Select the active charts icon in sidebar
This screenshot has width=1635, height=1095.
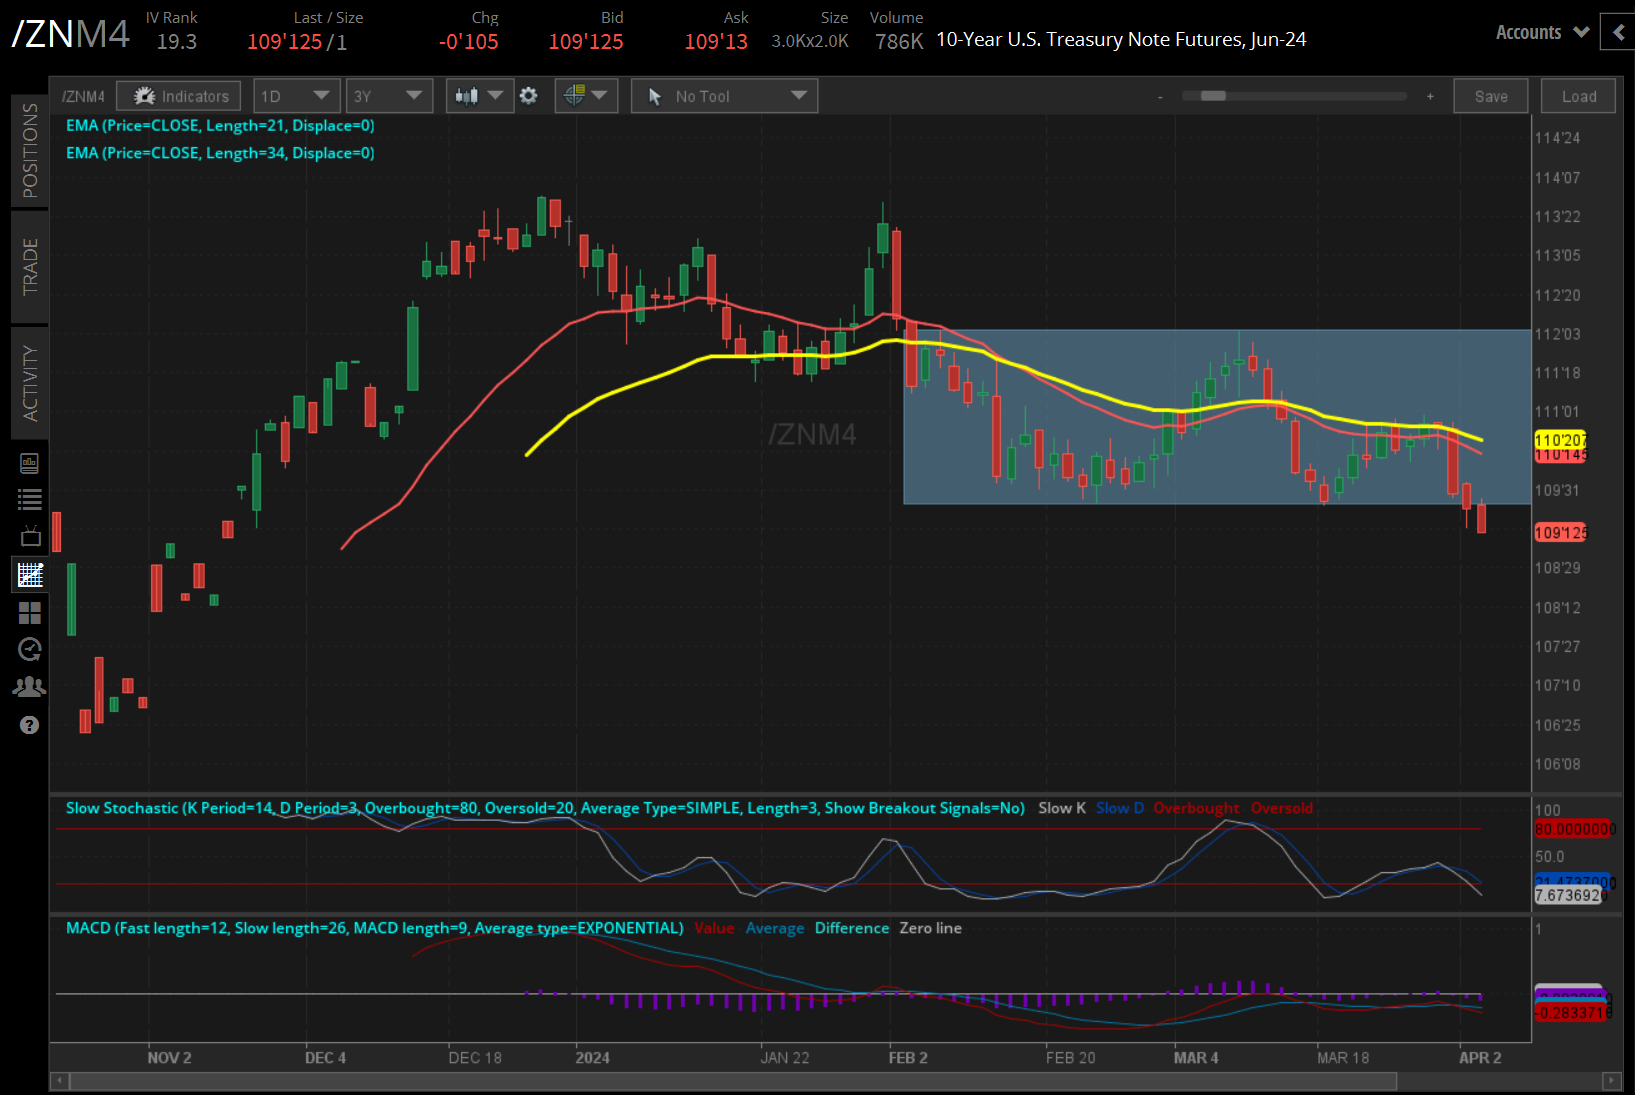[30, 574]
